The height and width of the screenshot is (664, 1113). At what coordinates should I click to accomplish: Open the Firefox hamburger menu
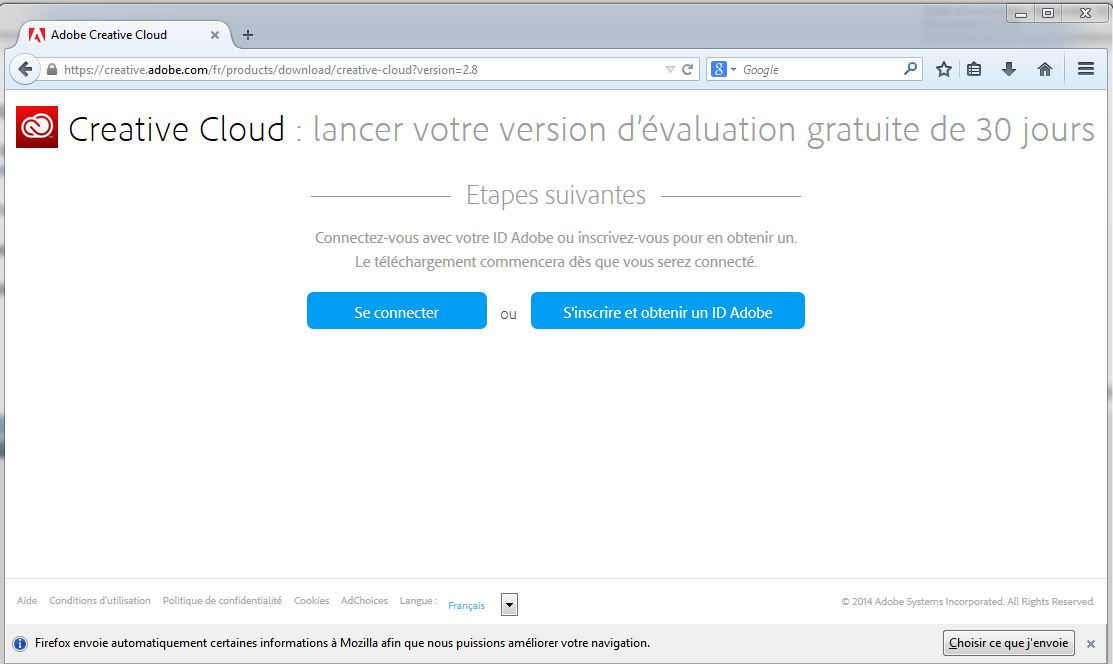(1085, 69)
